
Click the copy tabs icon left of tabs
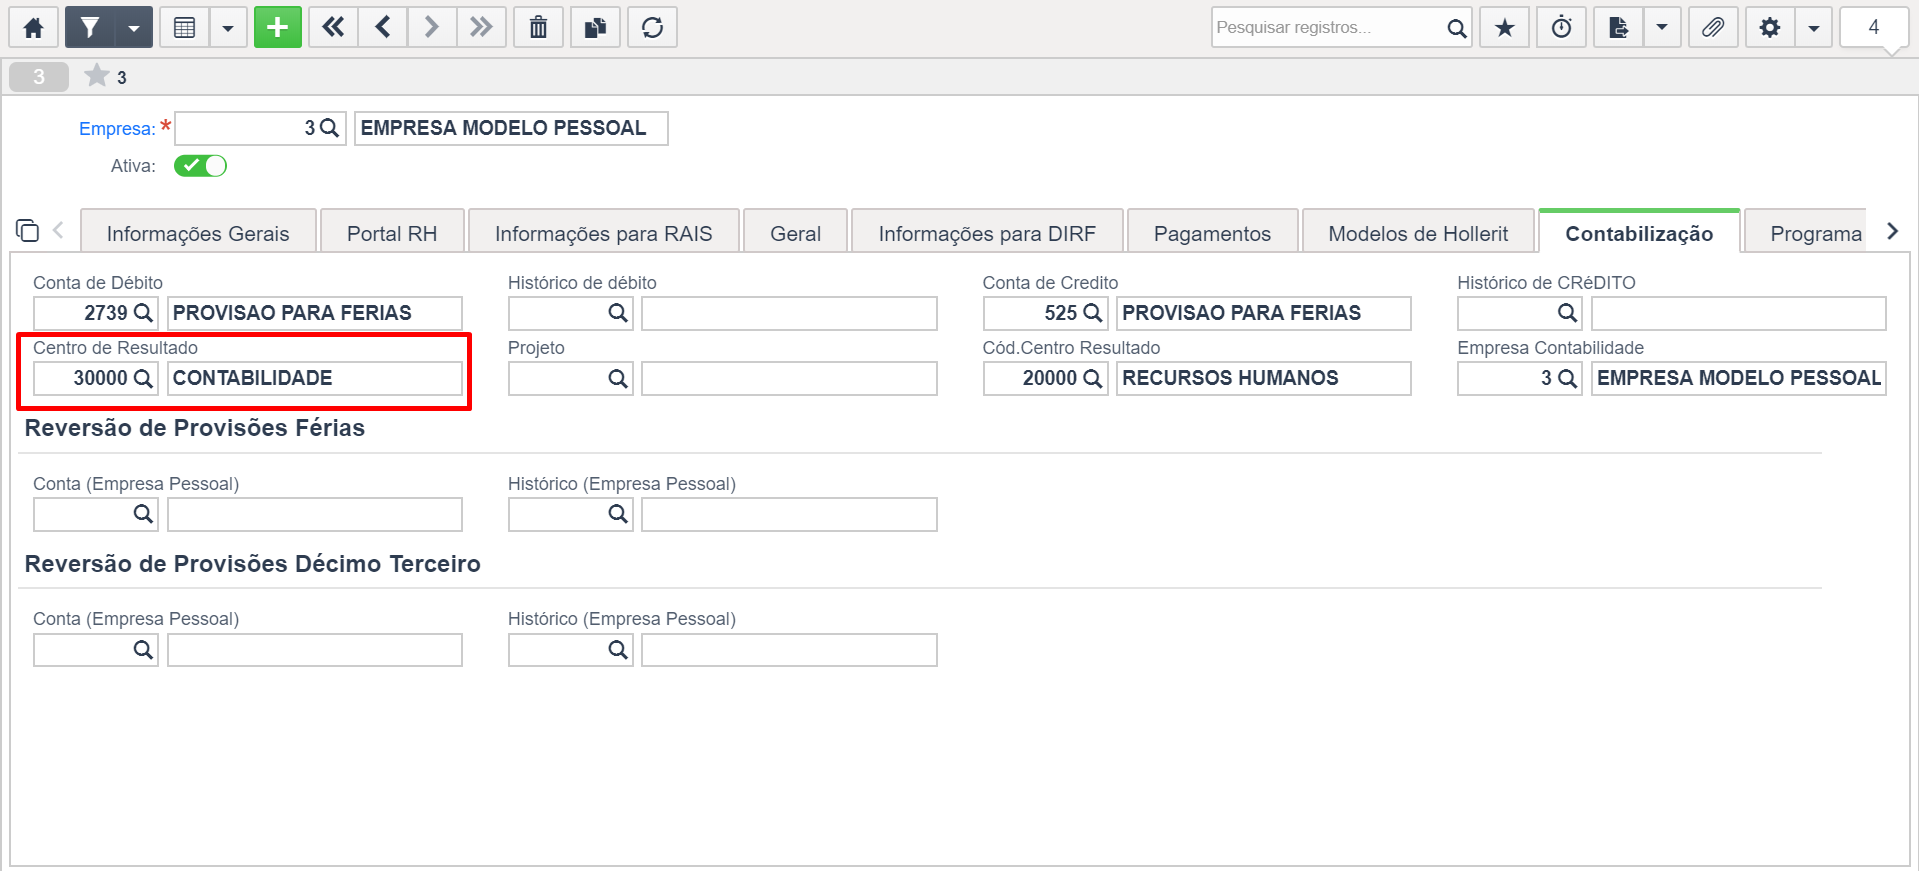tap(28, 231)
